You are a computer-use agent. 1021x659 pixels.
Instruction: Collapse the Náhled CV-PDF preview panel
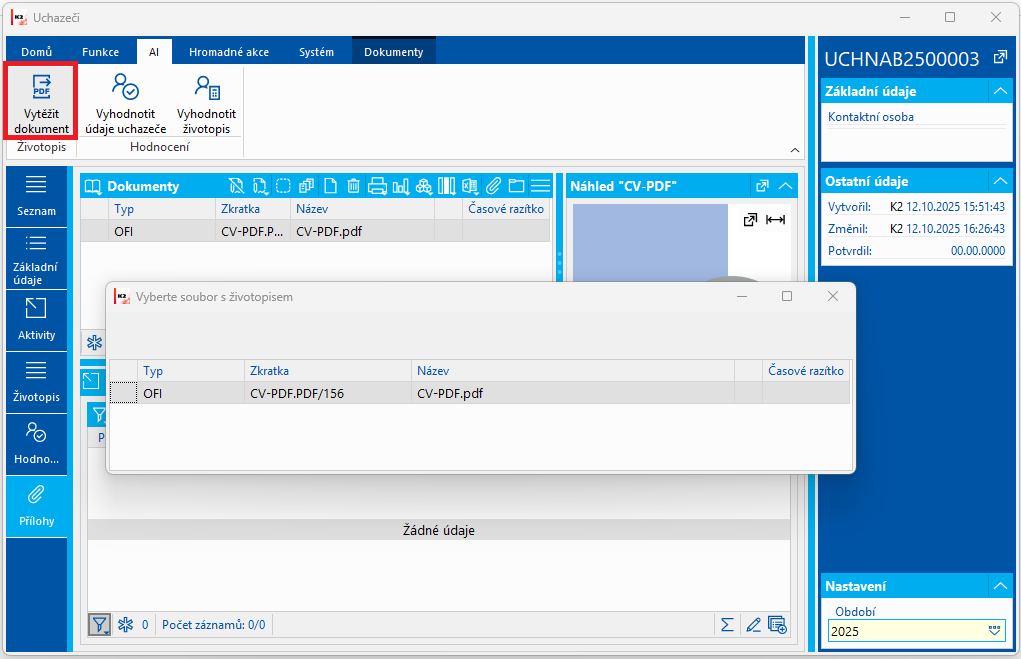[x=786, y=186]
